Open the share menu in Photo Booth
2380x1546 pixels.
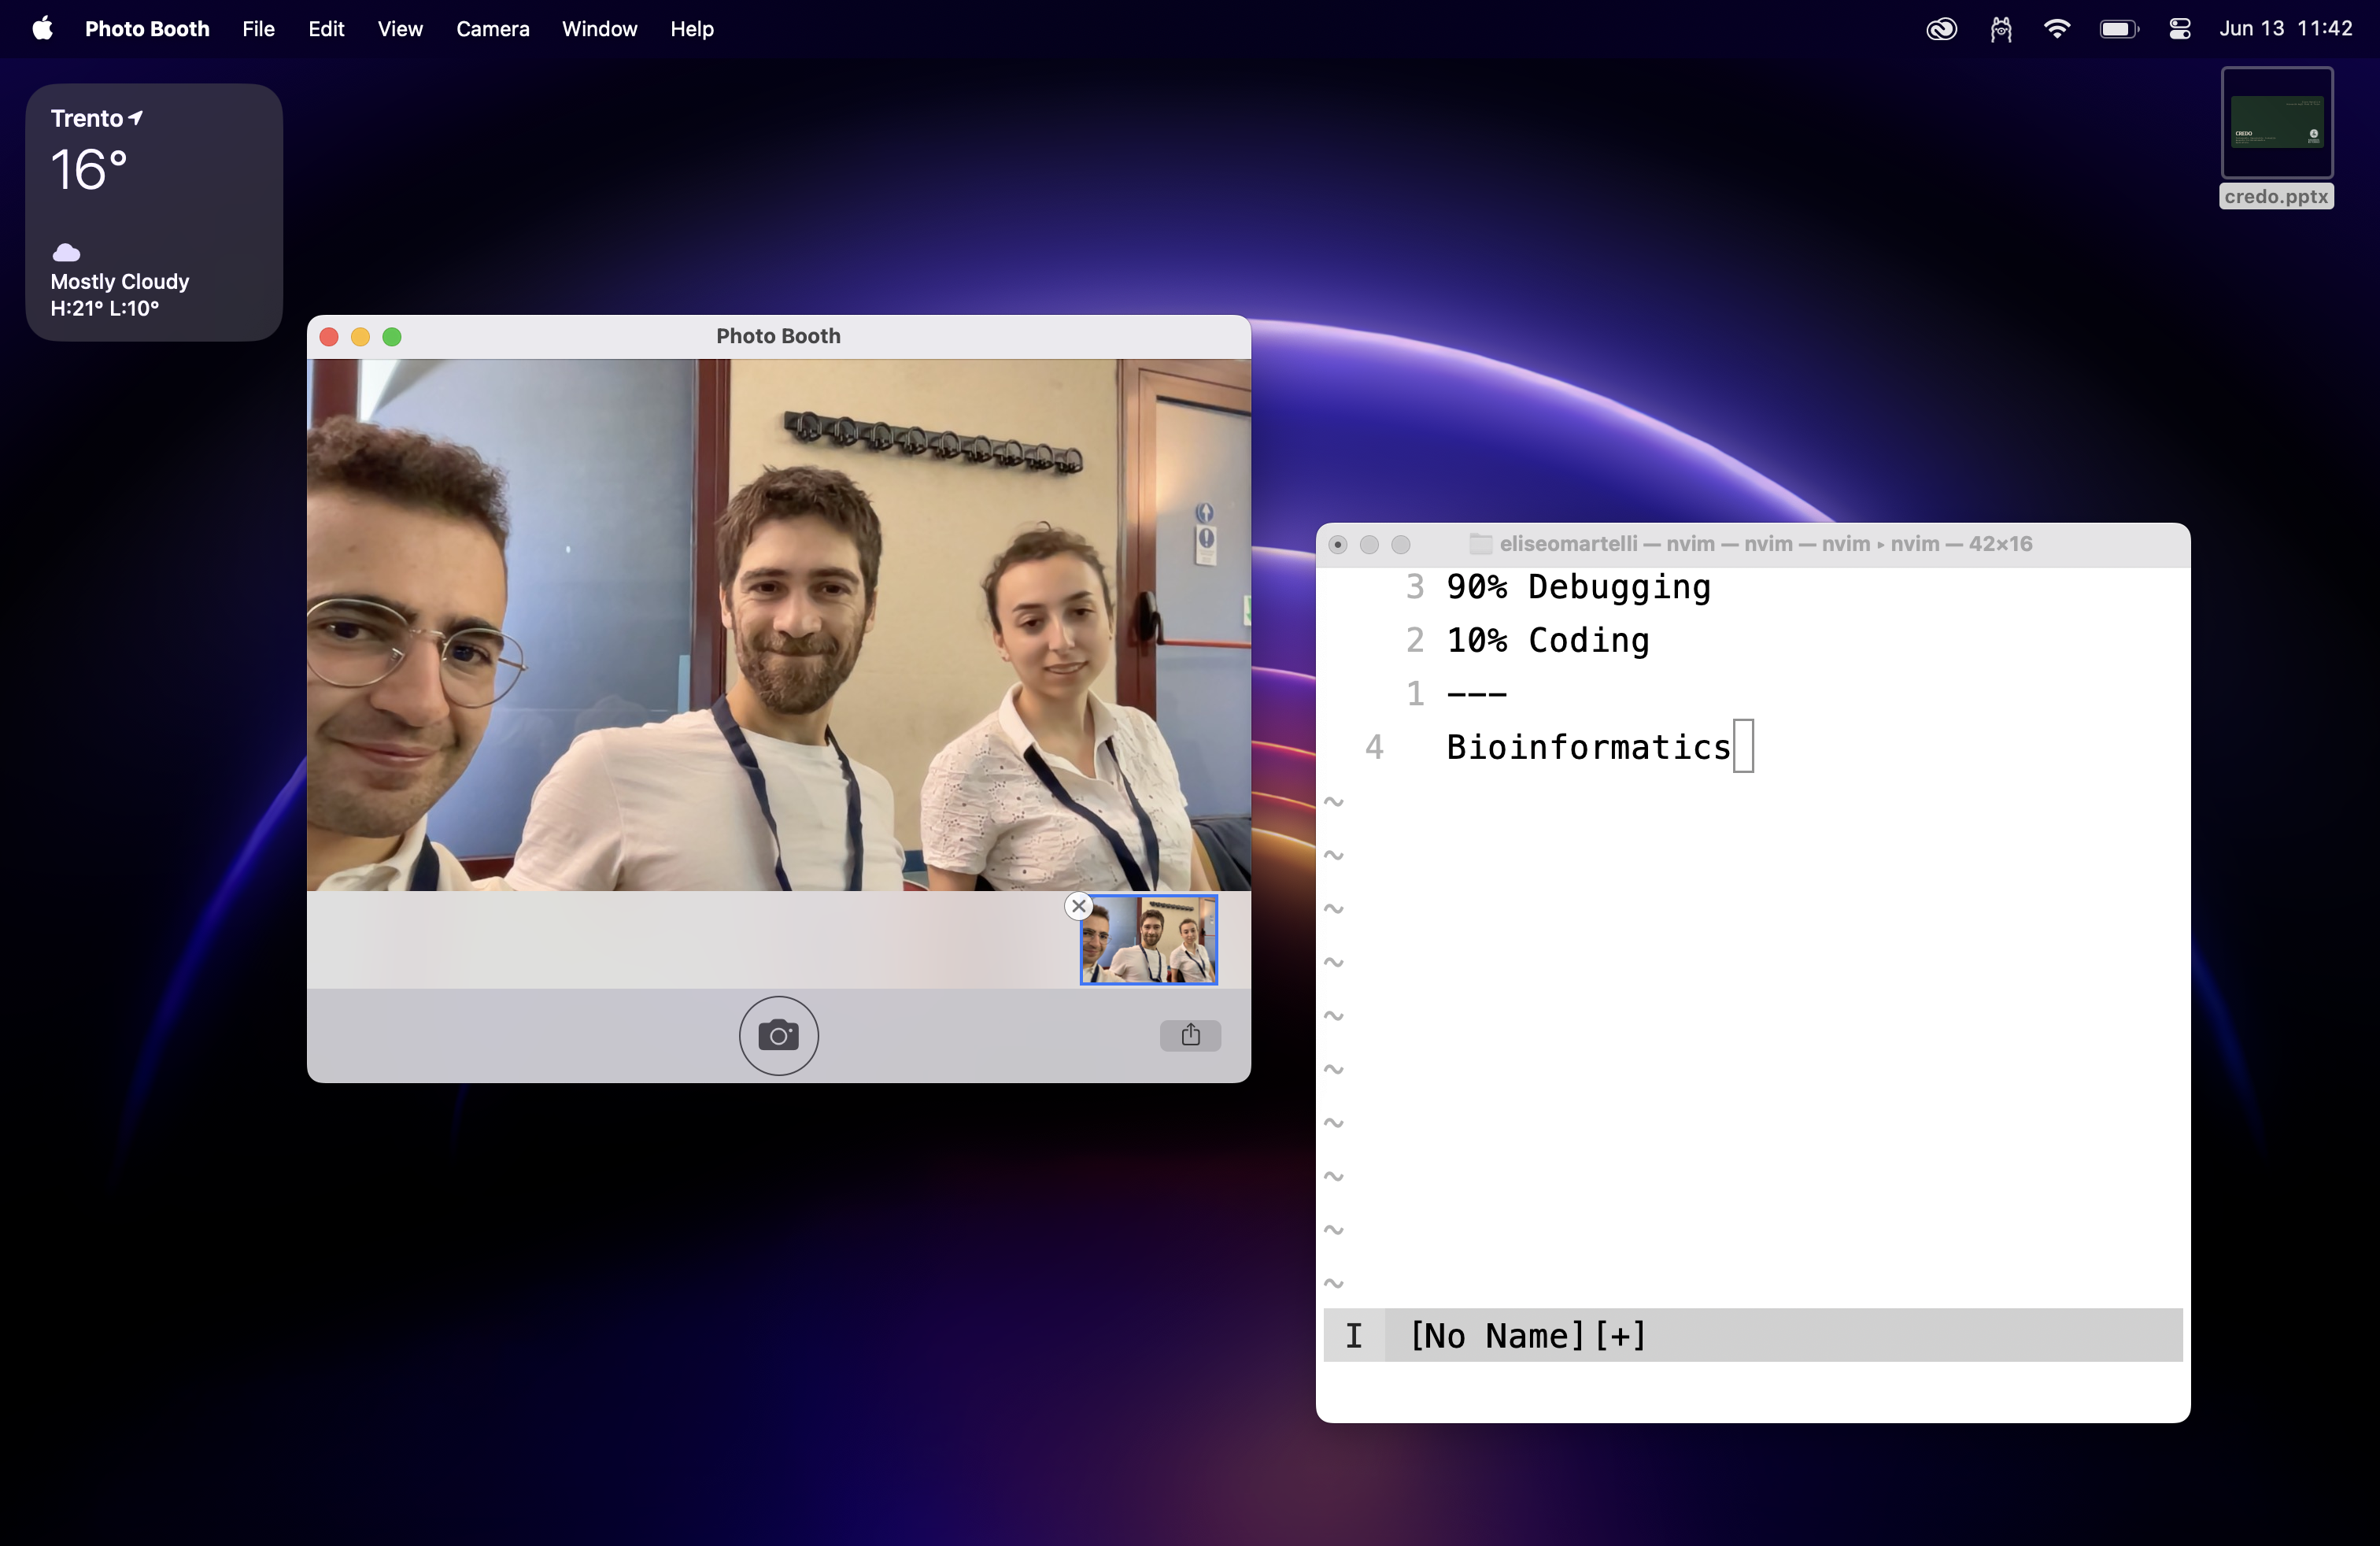pos(1190,1035)
